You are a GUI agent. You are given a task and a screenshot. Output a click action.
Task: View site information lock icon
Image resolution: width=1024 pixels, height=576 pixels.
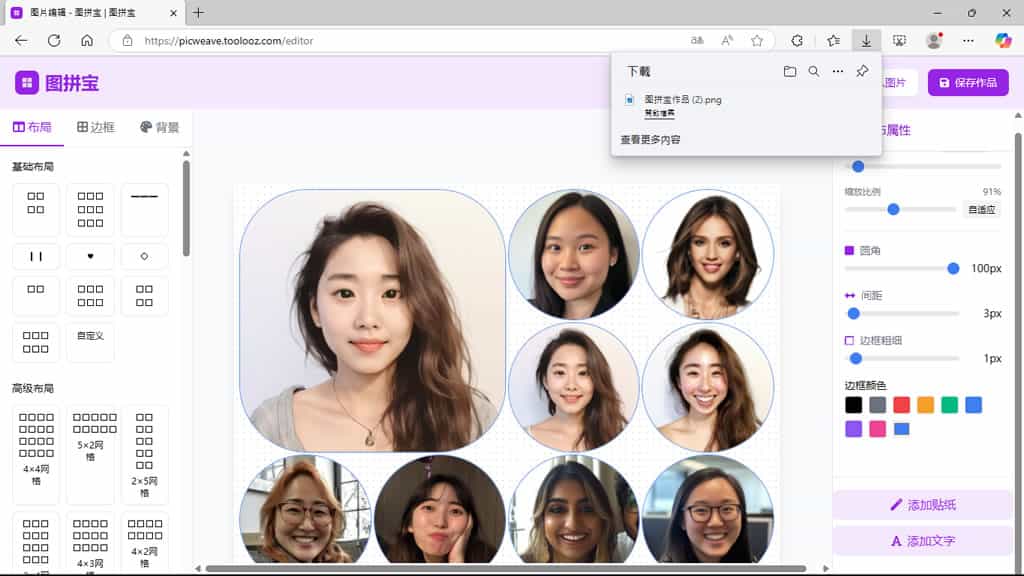[x=128, y=40]
